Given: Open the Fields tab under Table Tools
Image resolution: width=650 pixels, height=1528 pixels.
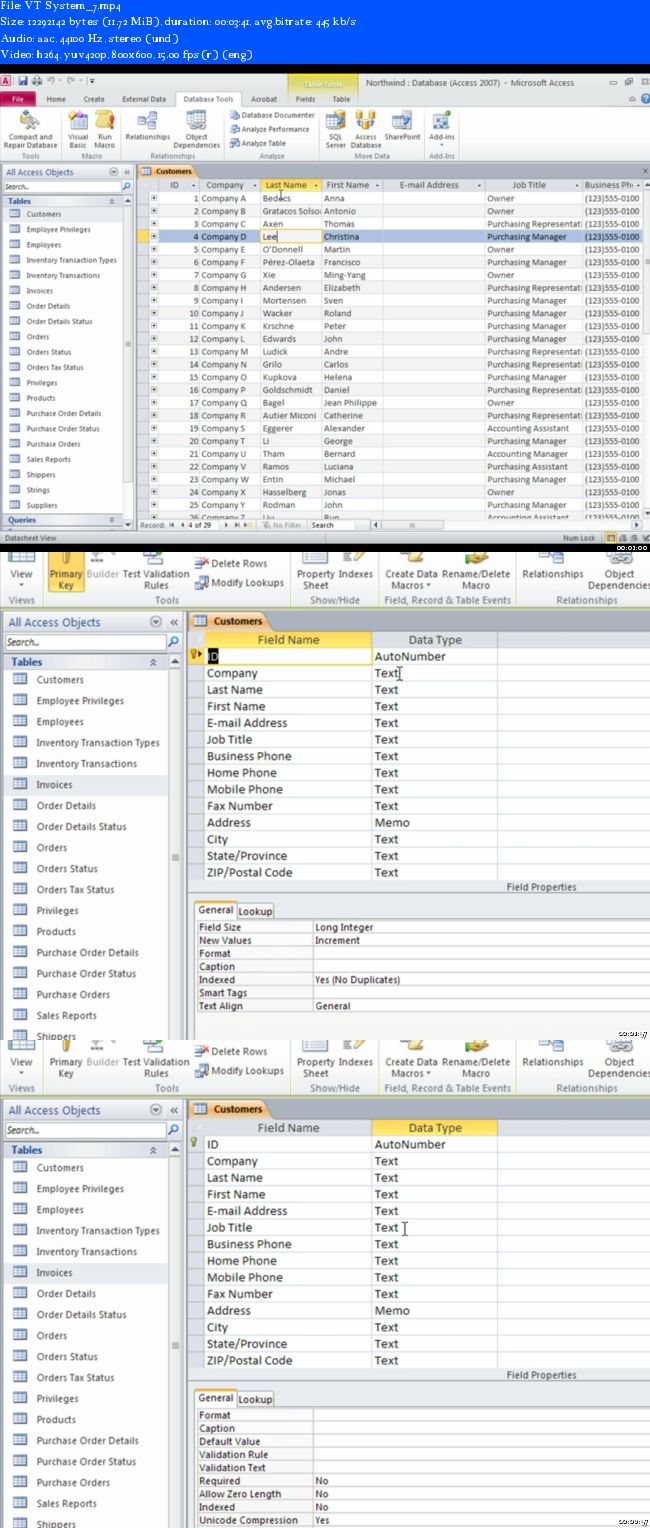Looking at the screenshot, I should [x=306, y=99].
